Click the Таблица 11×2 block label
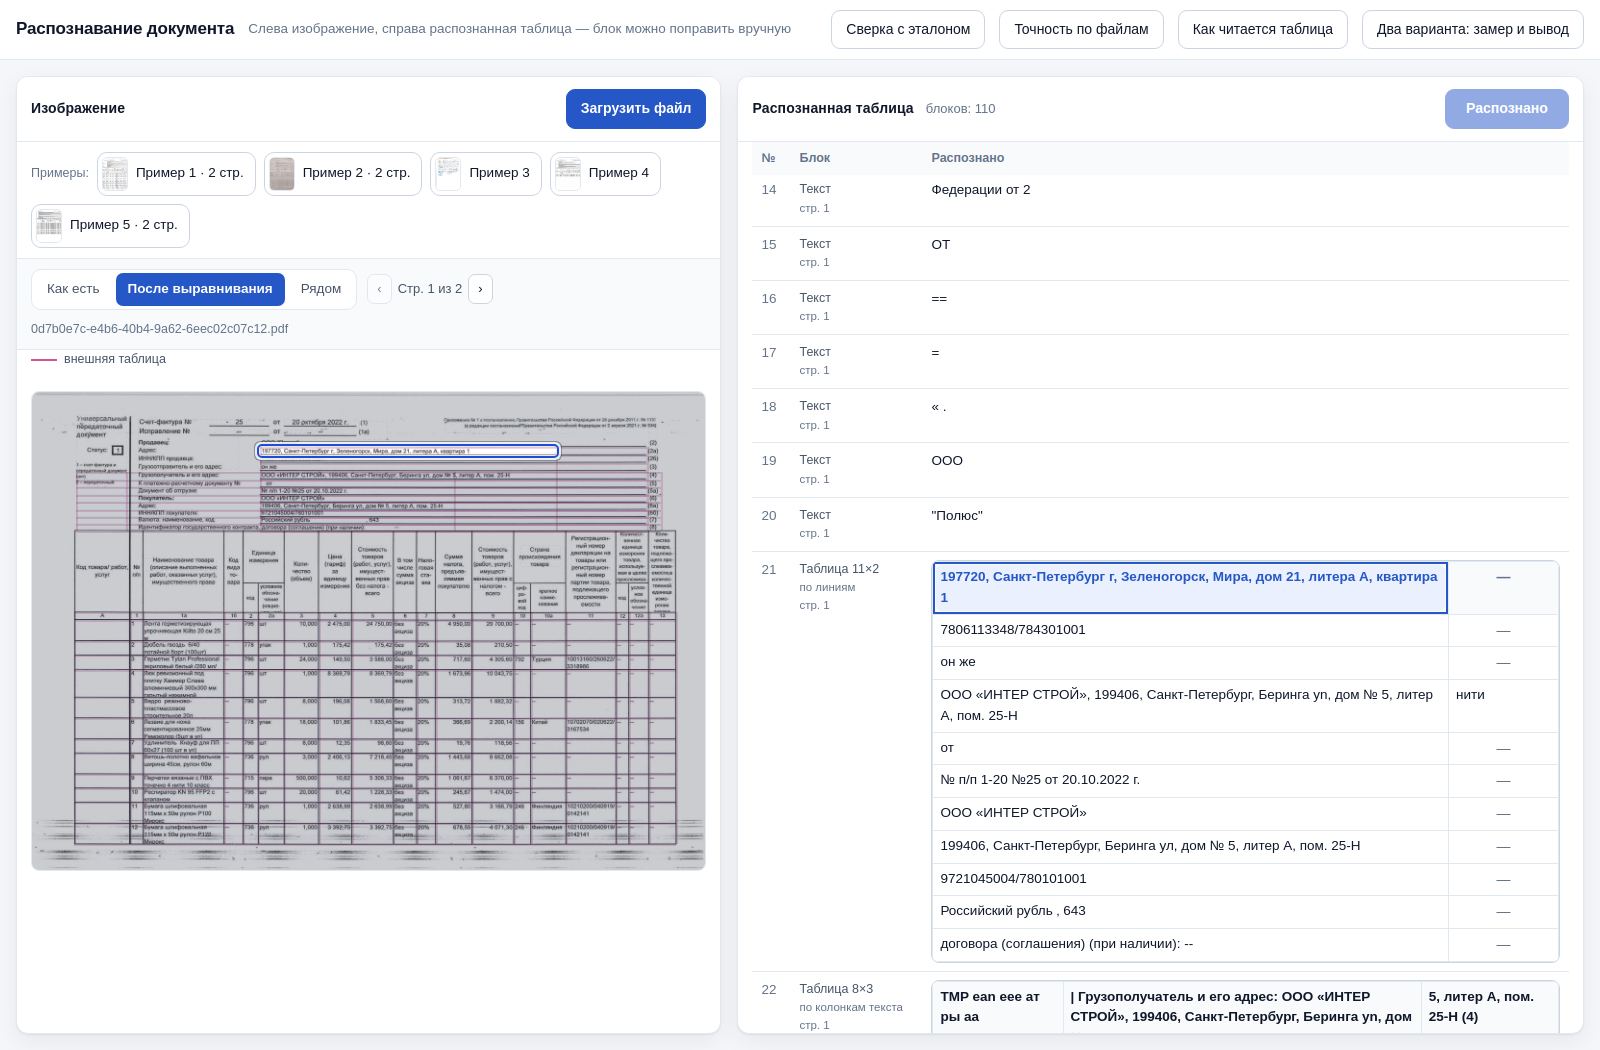The height and width of the screenshot is (1050, 1600). point(839,569)
